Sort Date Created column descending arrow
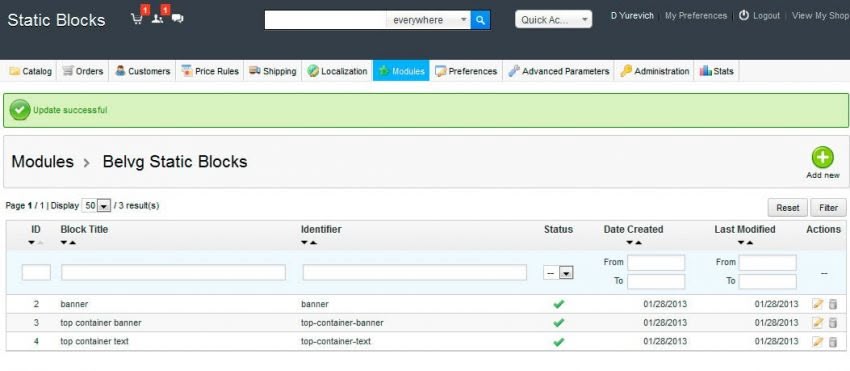The height and width of the screenshot is (371, 850). click(x=629, y=242)
